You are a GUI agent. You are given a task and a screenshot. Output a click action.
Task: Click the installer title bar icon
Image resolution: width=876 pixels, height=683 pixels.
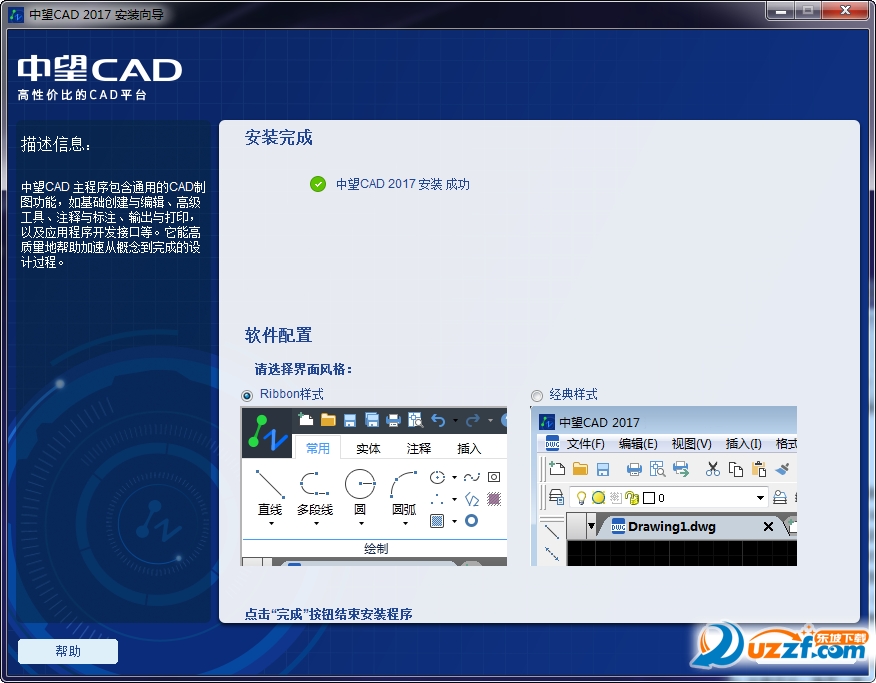click(x=17, y=15)
